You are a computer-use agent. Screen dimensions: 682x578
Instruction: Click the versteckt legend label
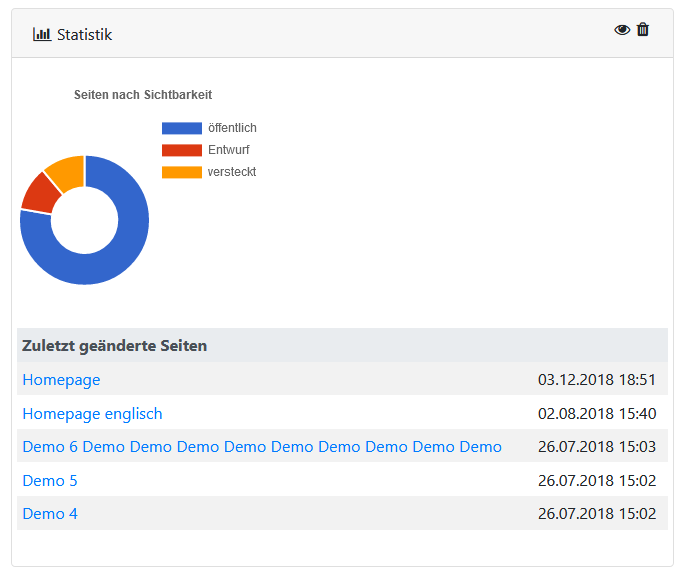click(232, 172)
